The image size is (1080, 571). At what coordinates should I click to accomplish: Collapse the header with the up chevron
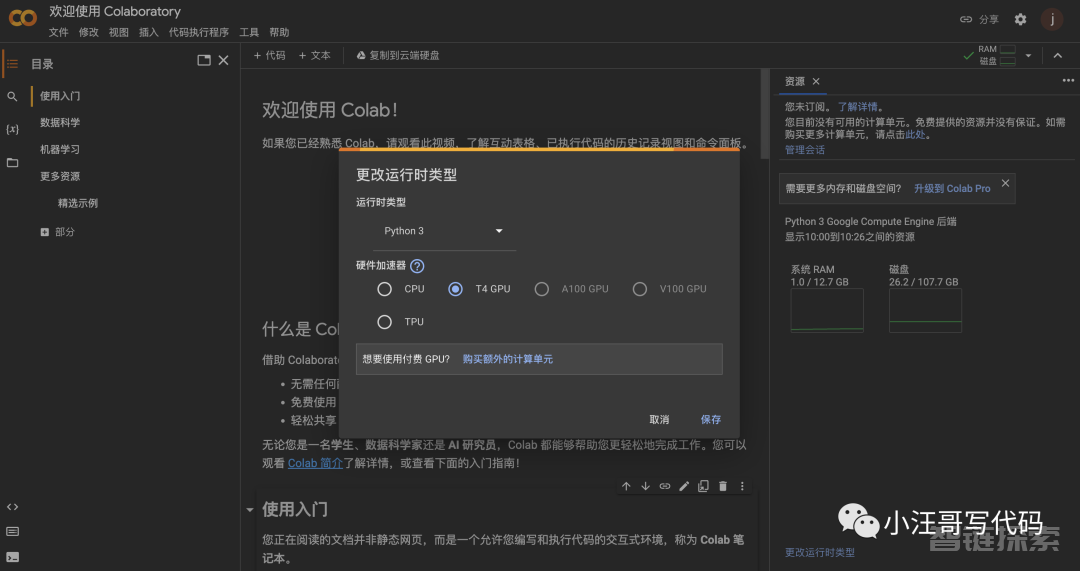(1057, 55)
